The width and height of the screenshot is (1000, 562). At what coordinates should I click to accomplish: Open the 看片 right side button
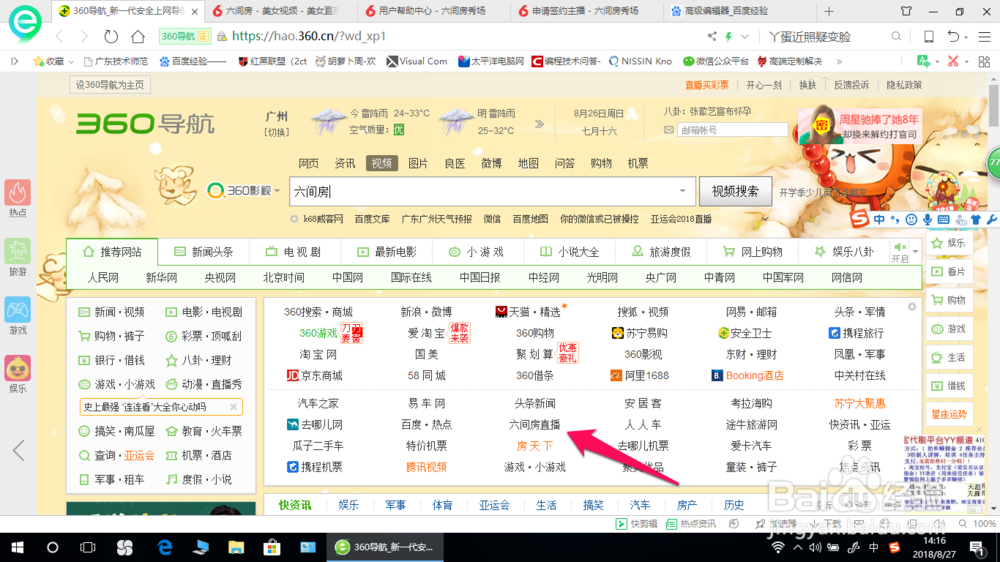coord(949,271)
